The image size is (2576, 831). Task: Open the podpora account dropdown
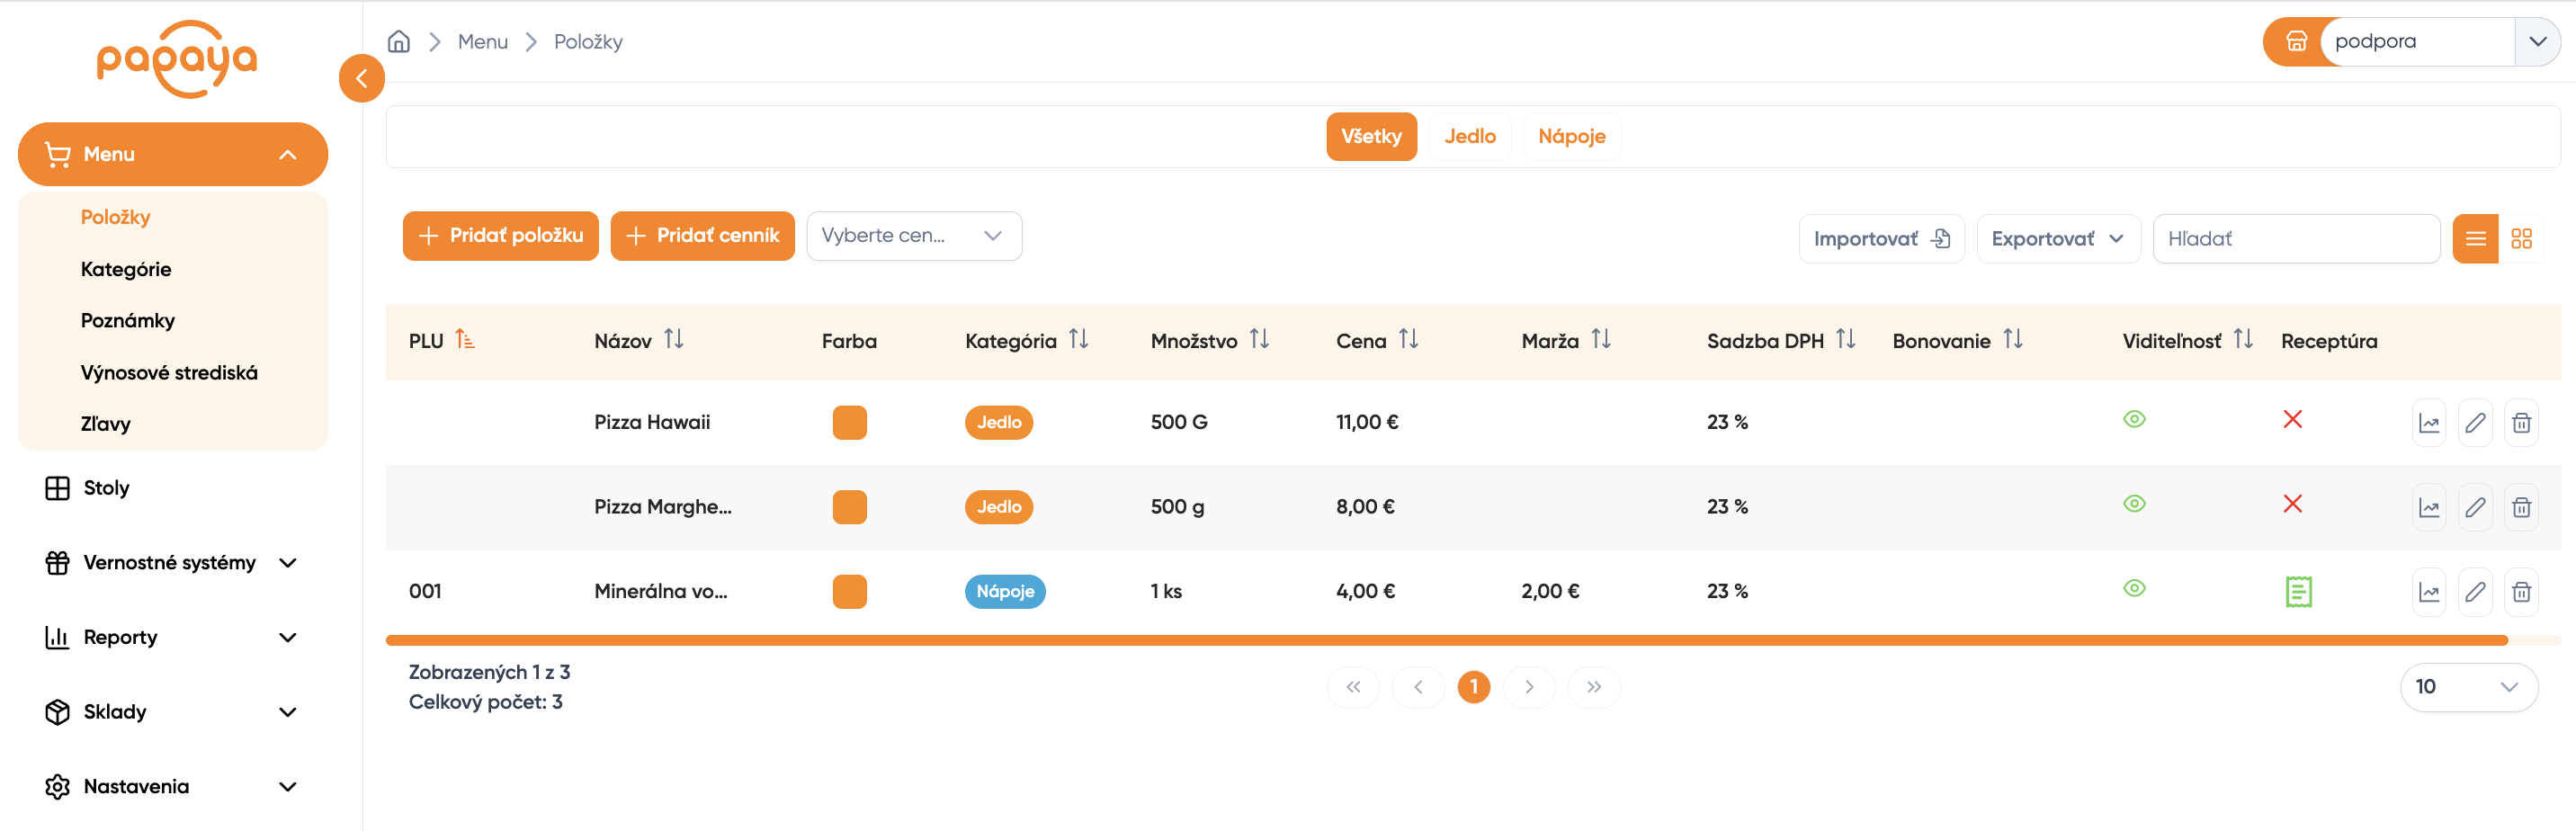(2537, 41)
